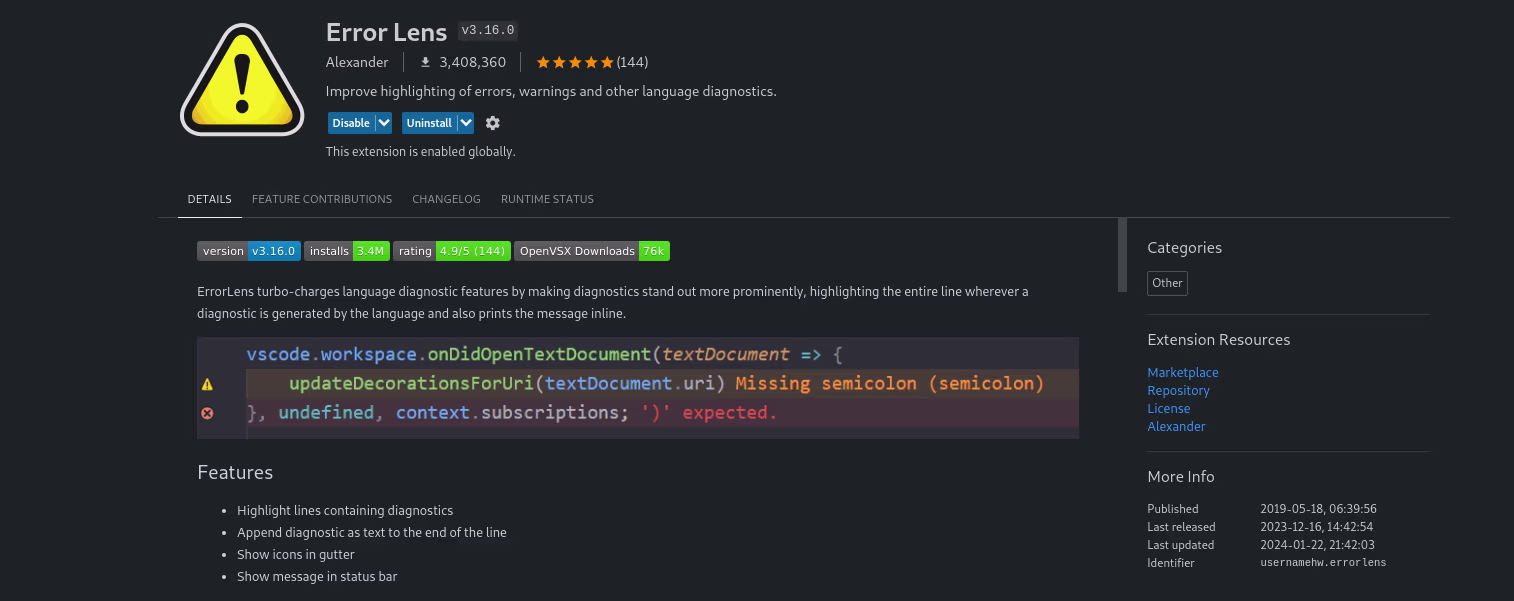Open the Disable dropdown arrow
This screenshot has width=1514, height=601.
(383, 123)
